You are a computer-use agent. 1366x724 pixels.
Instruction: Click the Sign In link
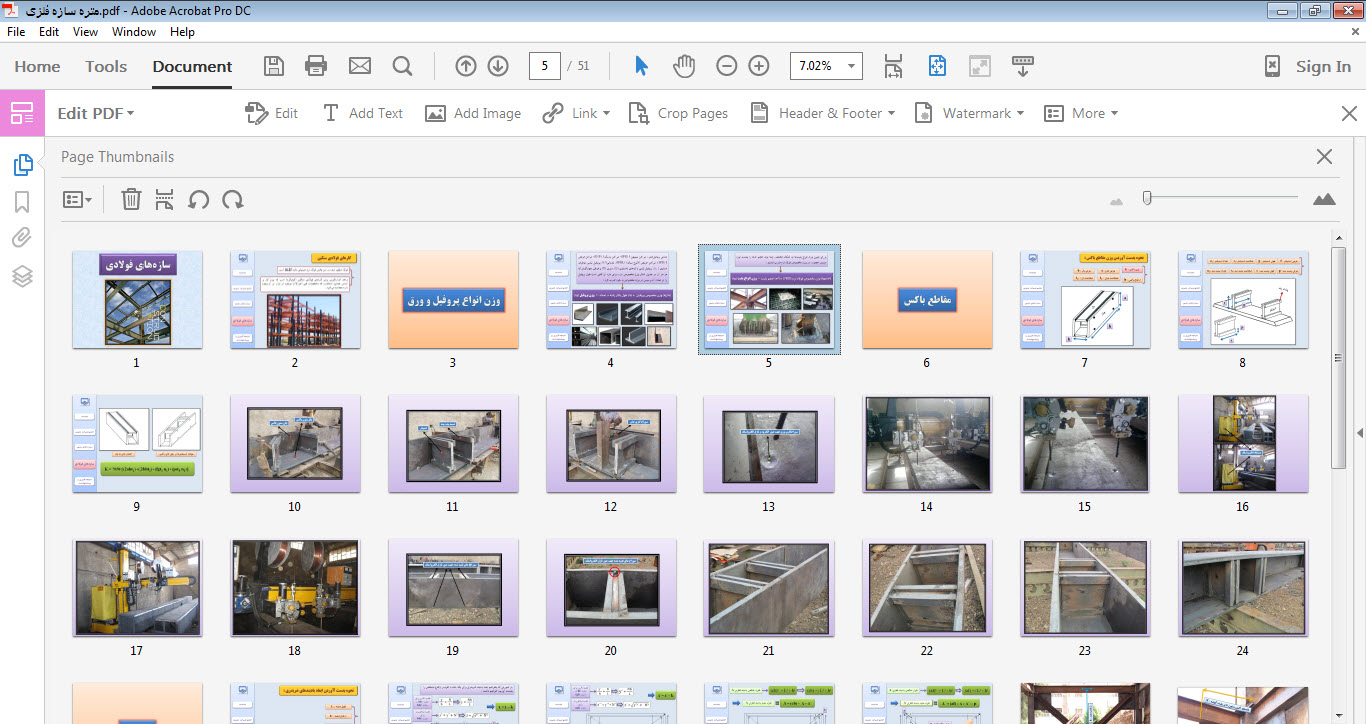[x=1322, y=66]
